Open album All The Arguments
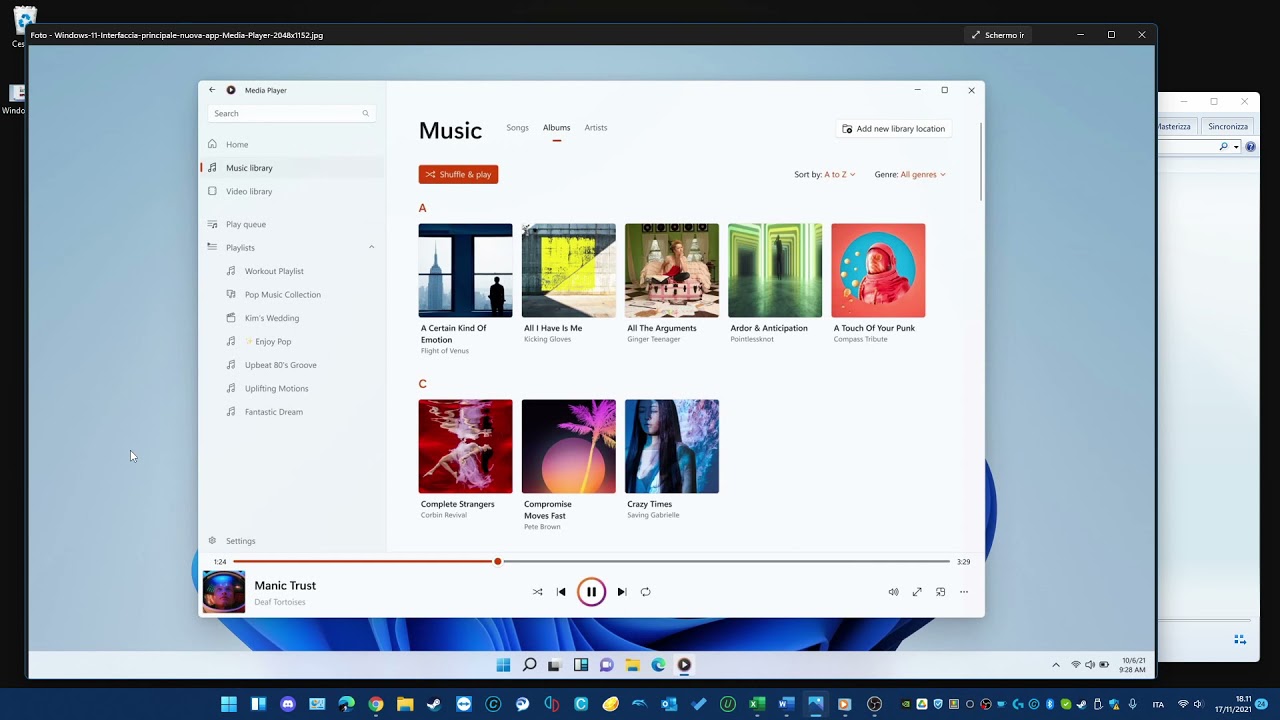Image resolution: width=1280 pixels, height=720 pixels. click(671, 270)
